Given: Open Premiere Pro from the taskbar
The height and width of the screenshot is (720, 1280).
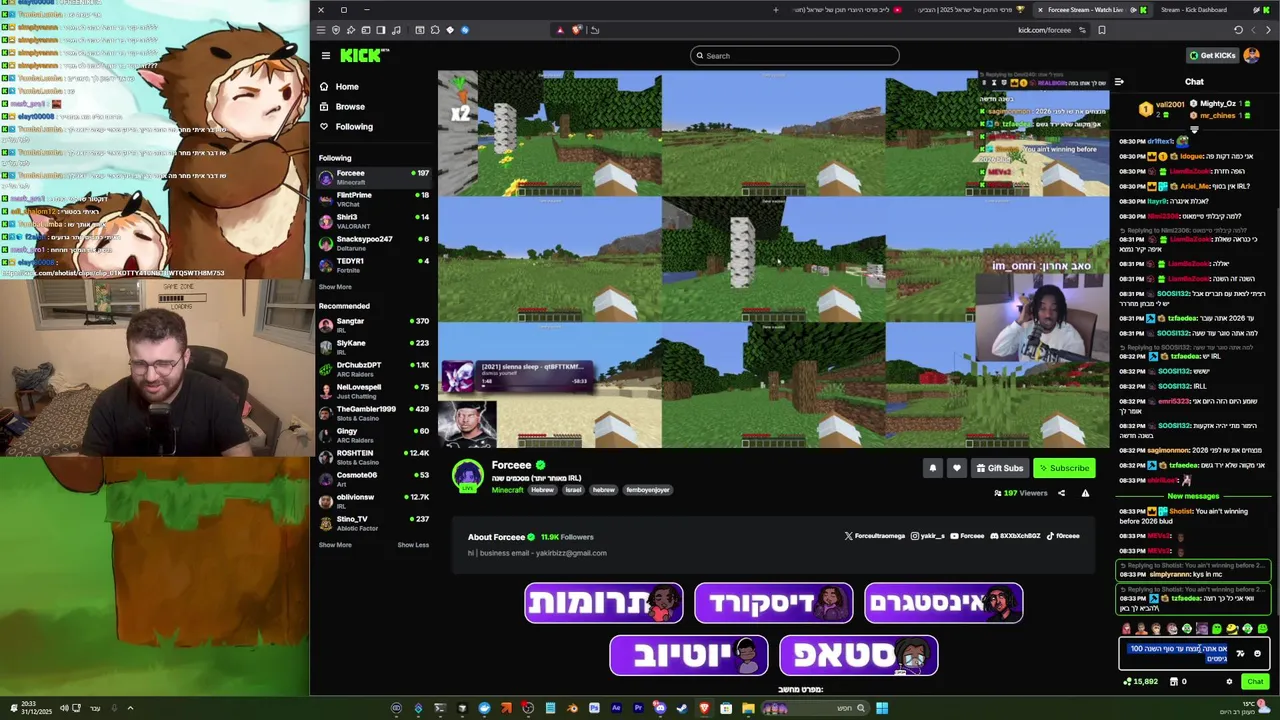Looking at the screenshot, I should 638,708.
